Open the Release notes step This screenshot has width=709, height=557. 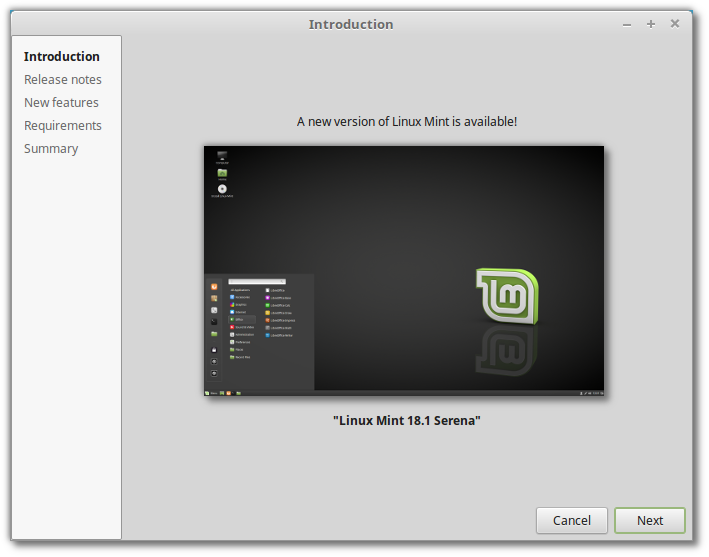(x=63, y=80)
